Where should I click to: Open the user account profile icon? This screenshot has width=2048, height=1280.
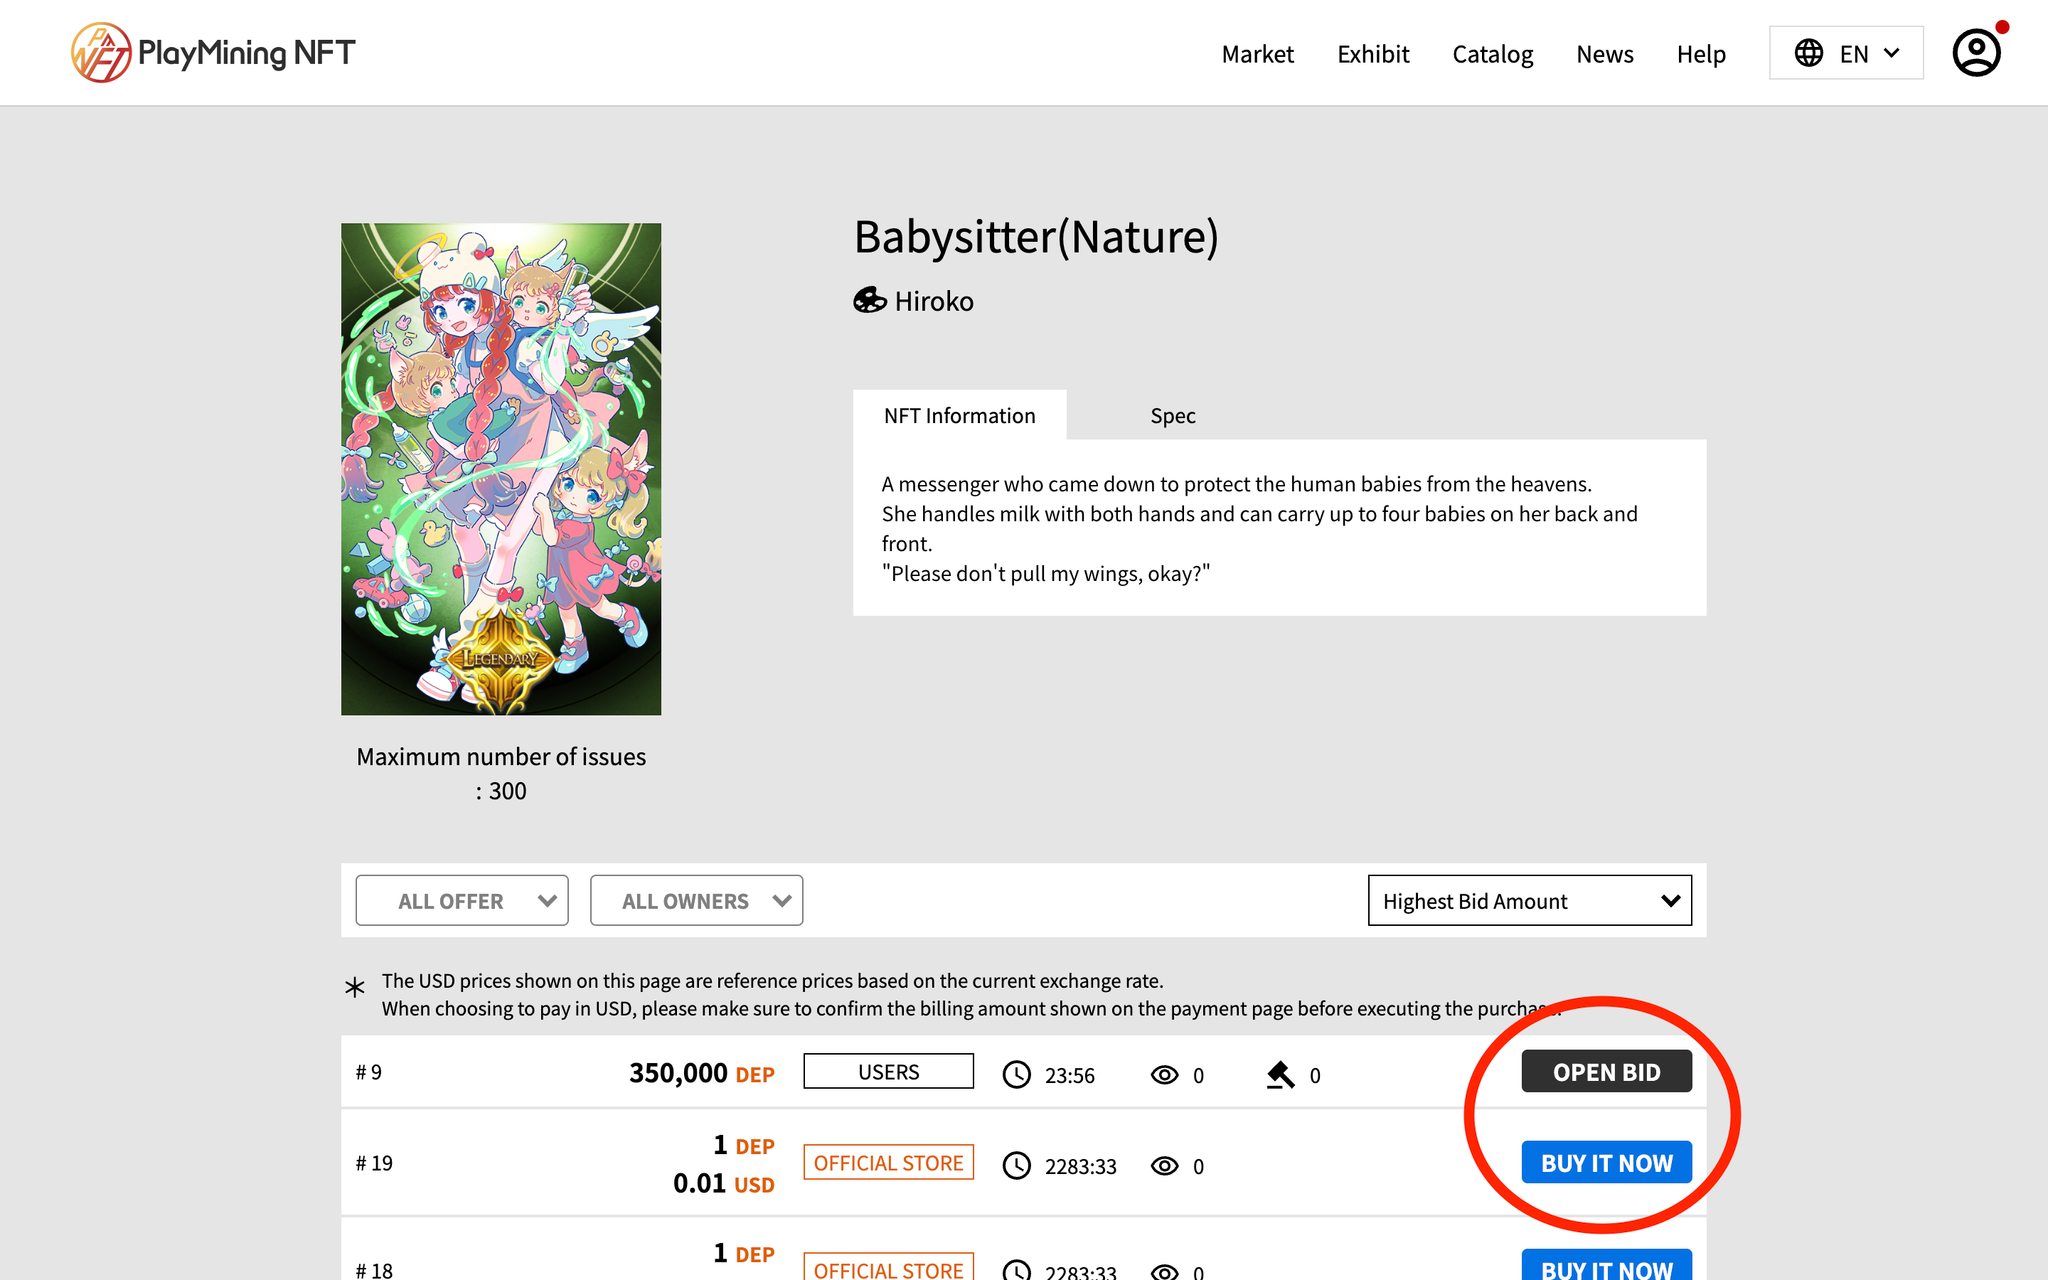(1976, 53)
